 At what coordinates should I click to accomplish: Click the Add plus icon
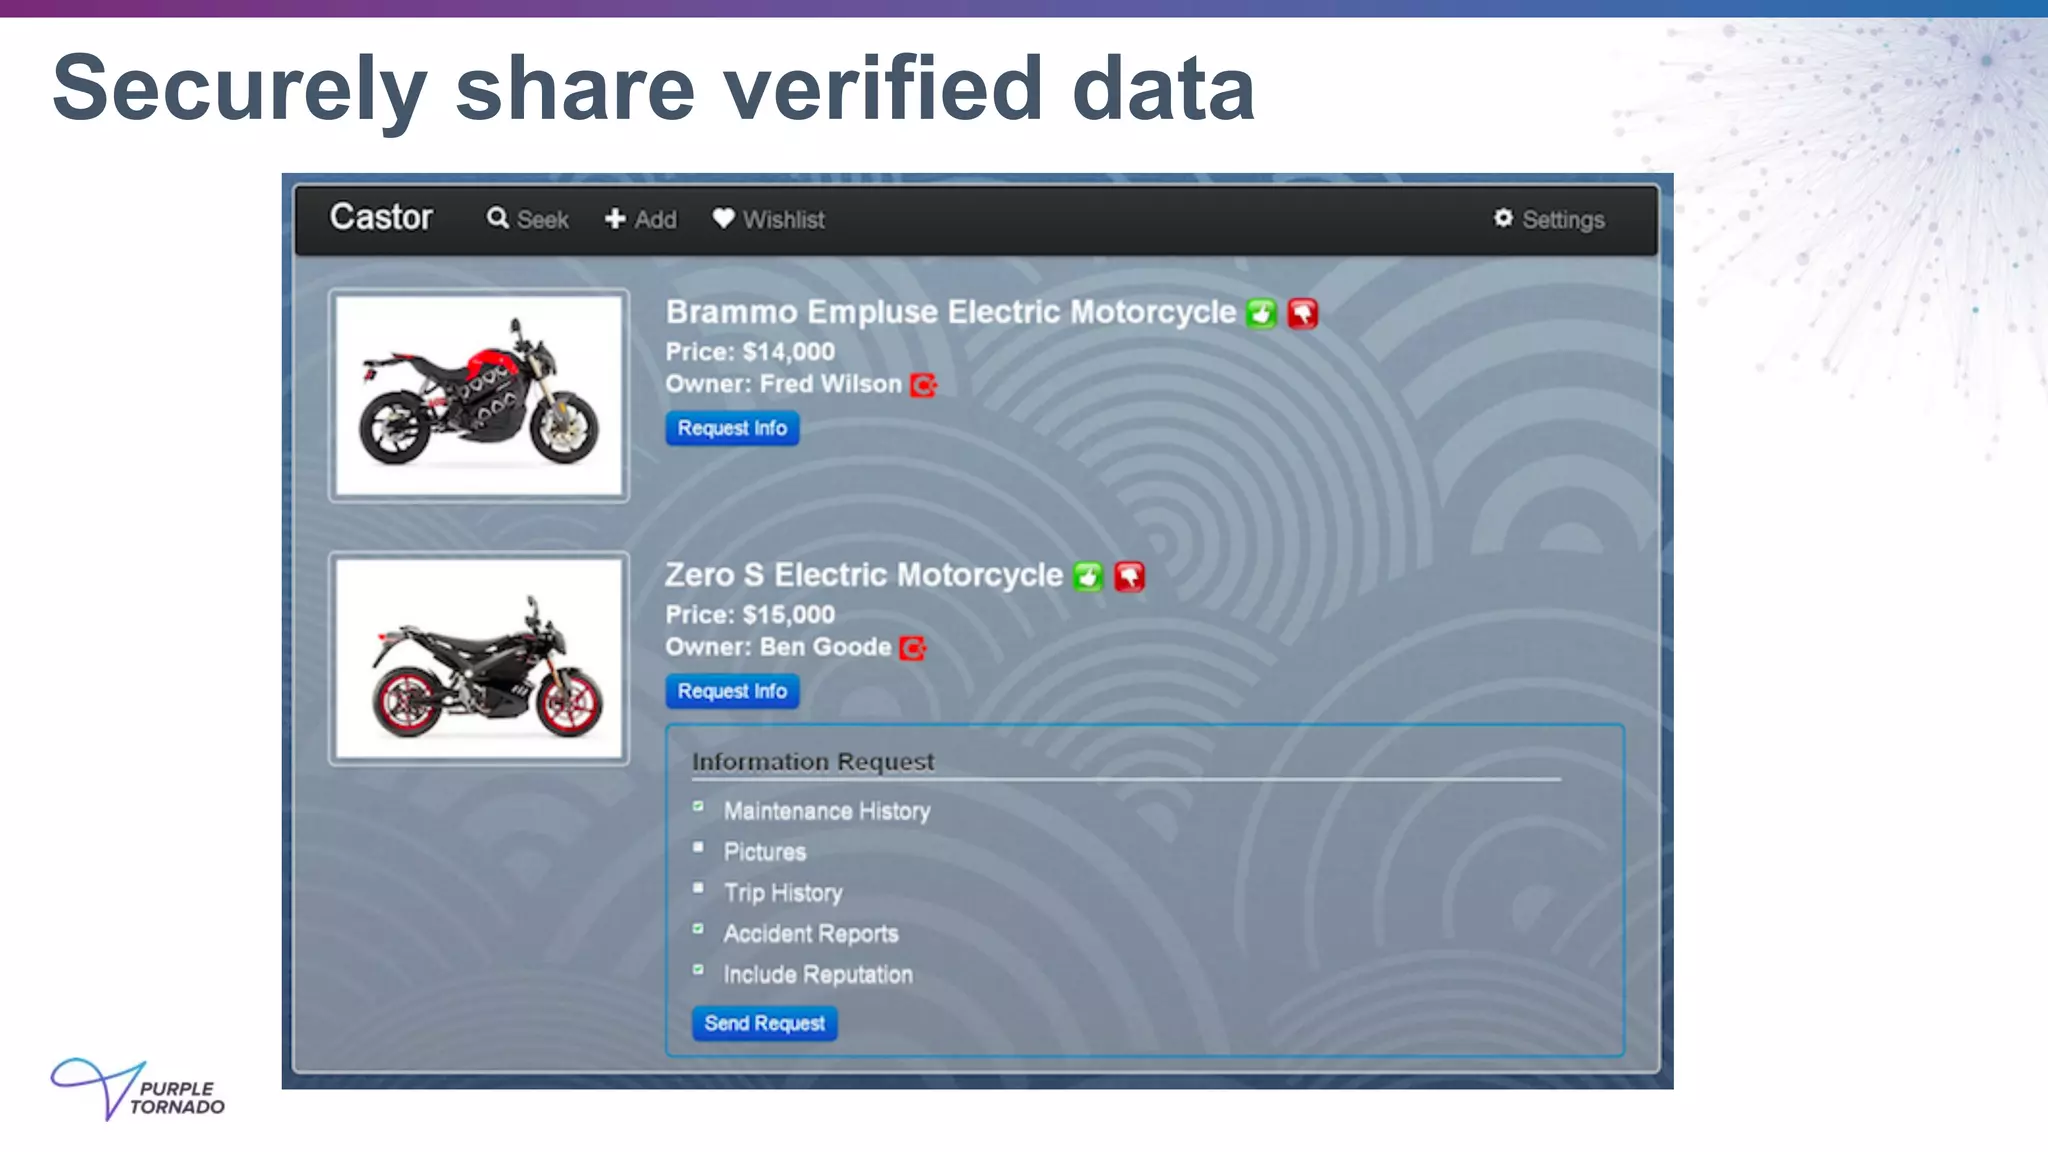point(615,219)
